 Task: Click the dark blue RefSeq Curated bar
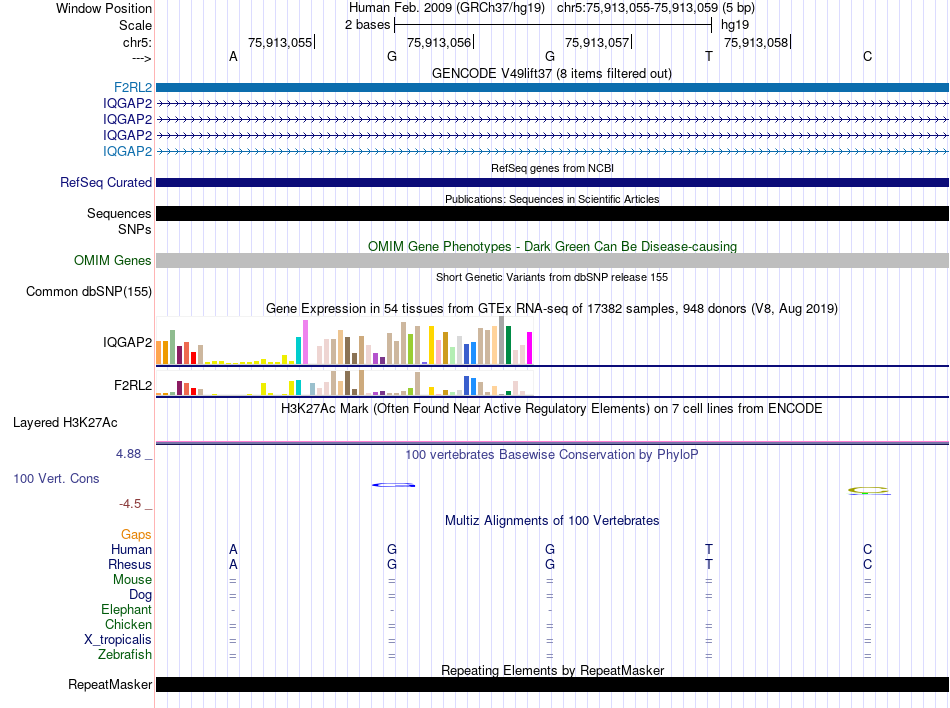pyautogui.click(x=553, y=182)
